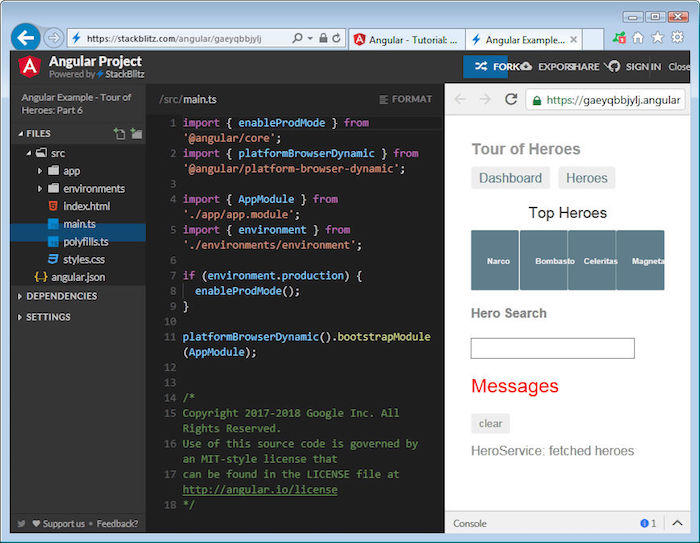This screenshot has height=543, width=700.
Task: Click the EXPORT button
Action: tap(546, 67)
